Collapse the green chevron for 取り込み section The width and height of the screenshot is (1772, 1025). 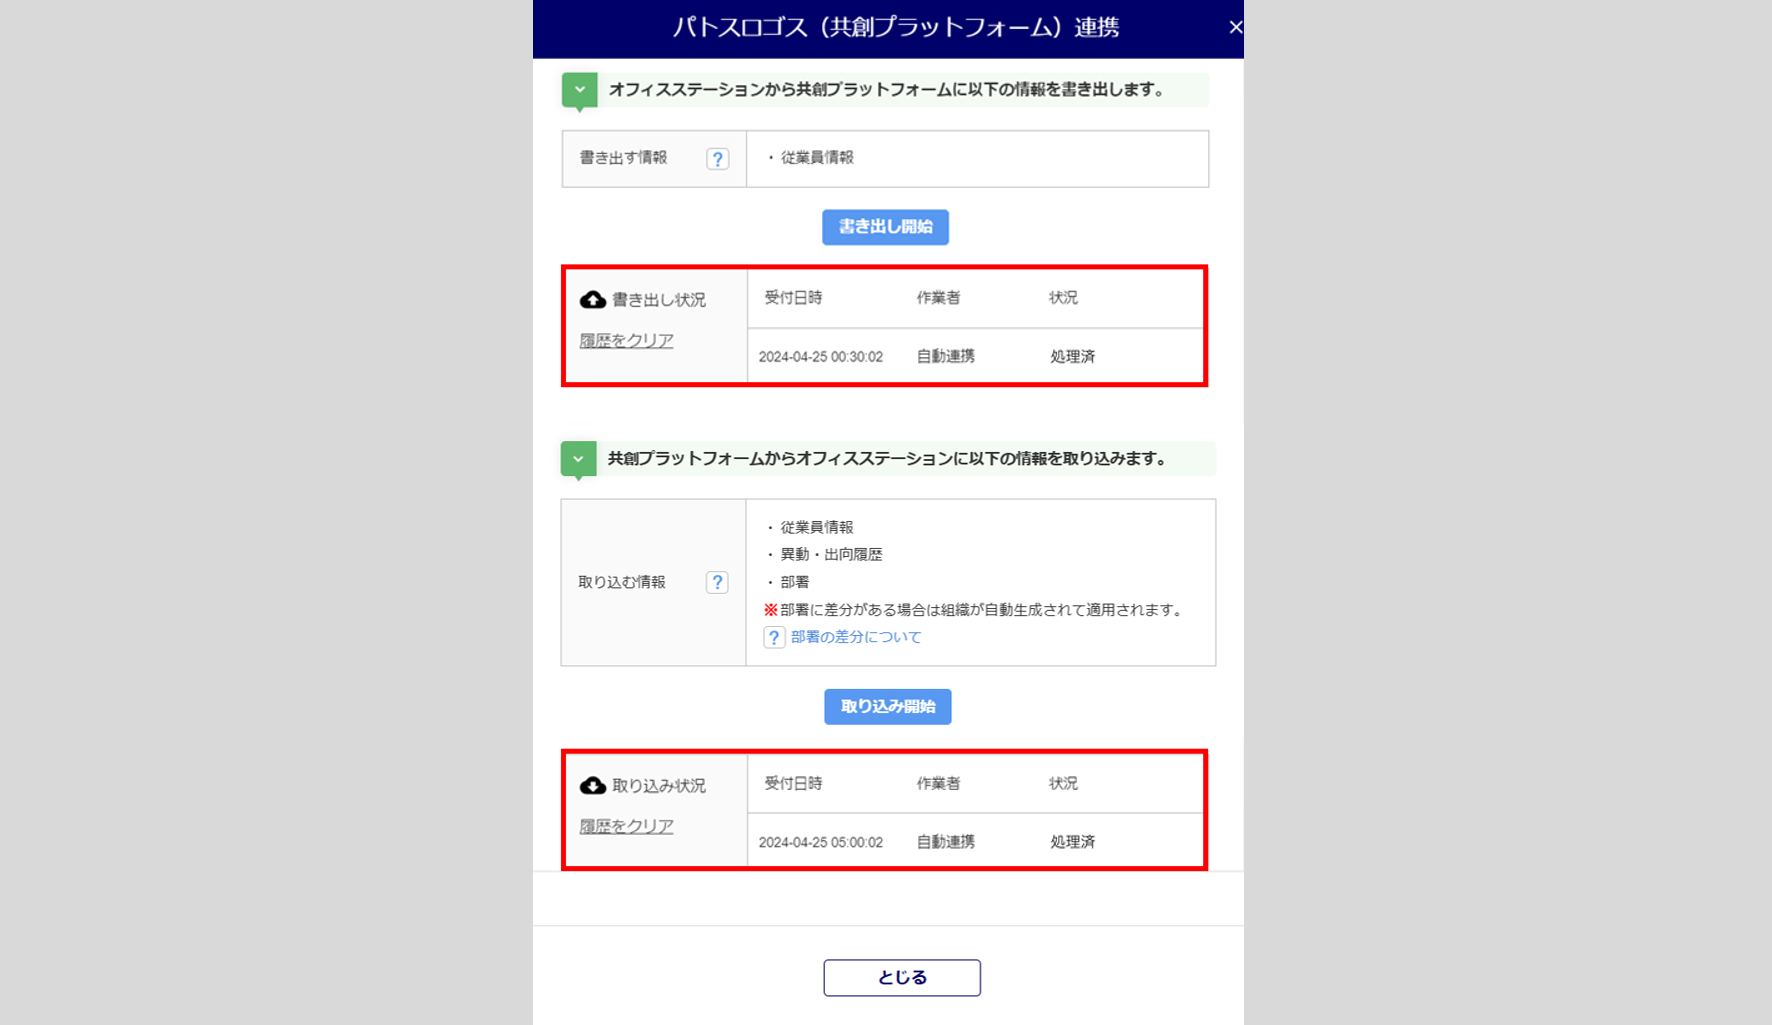point(579,459)
